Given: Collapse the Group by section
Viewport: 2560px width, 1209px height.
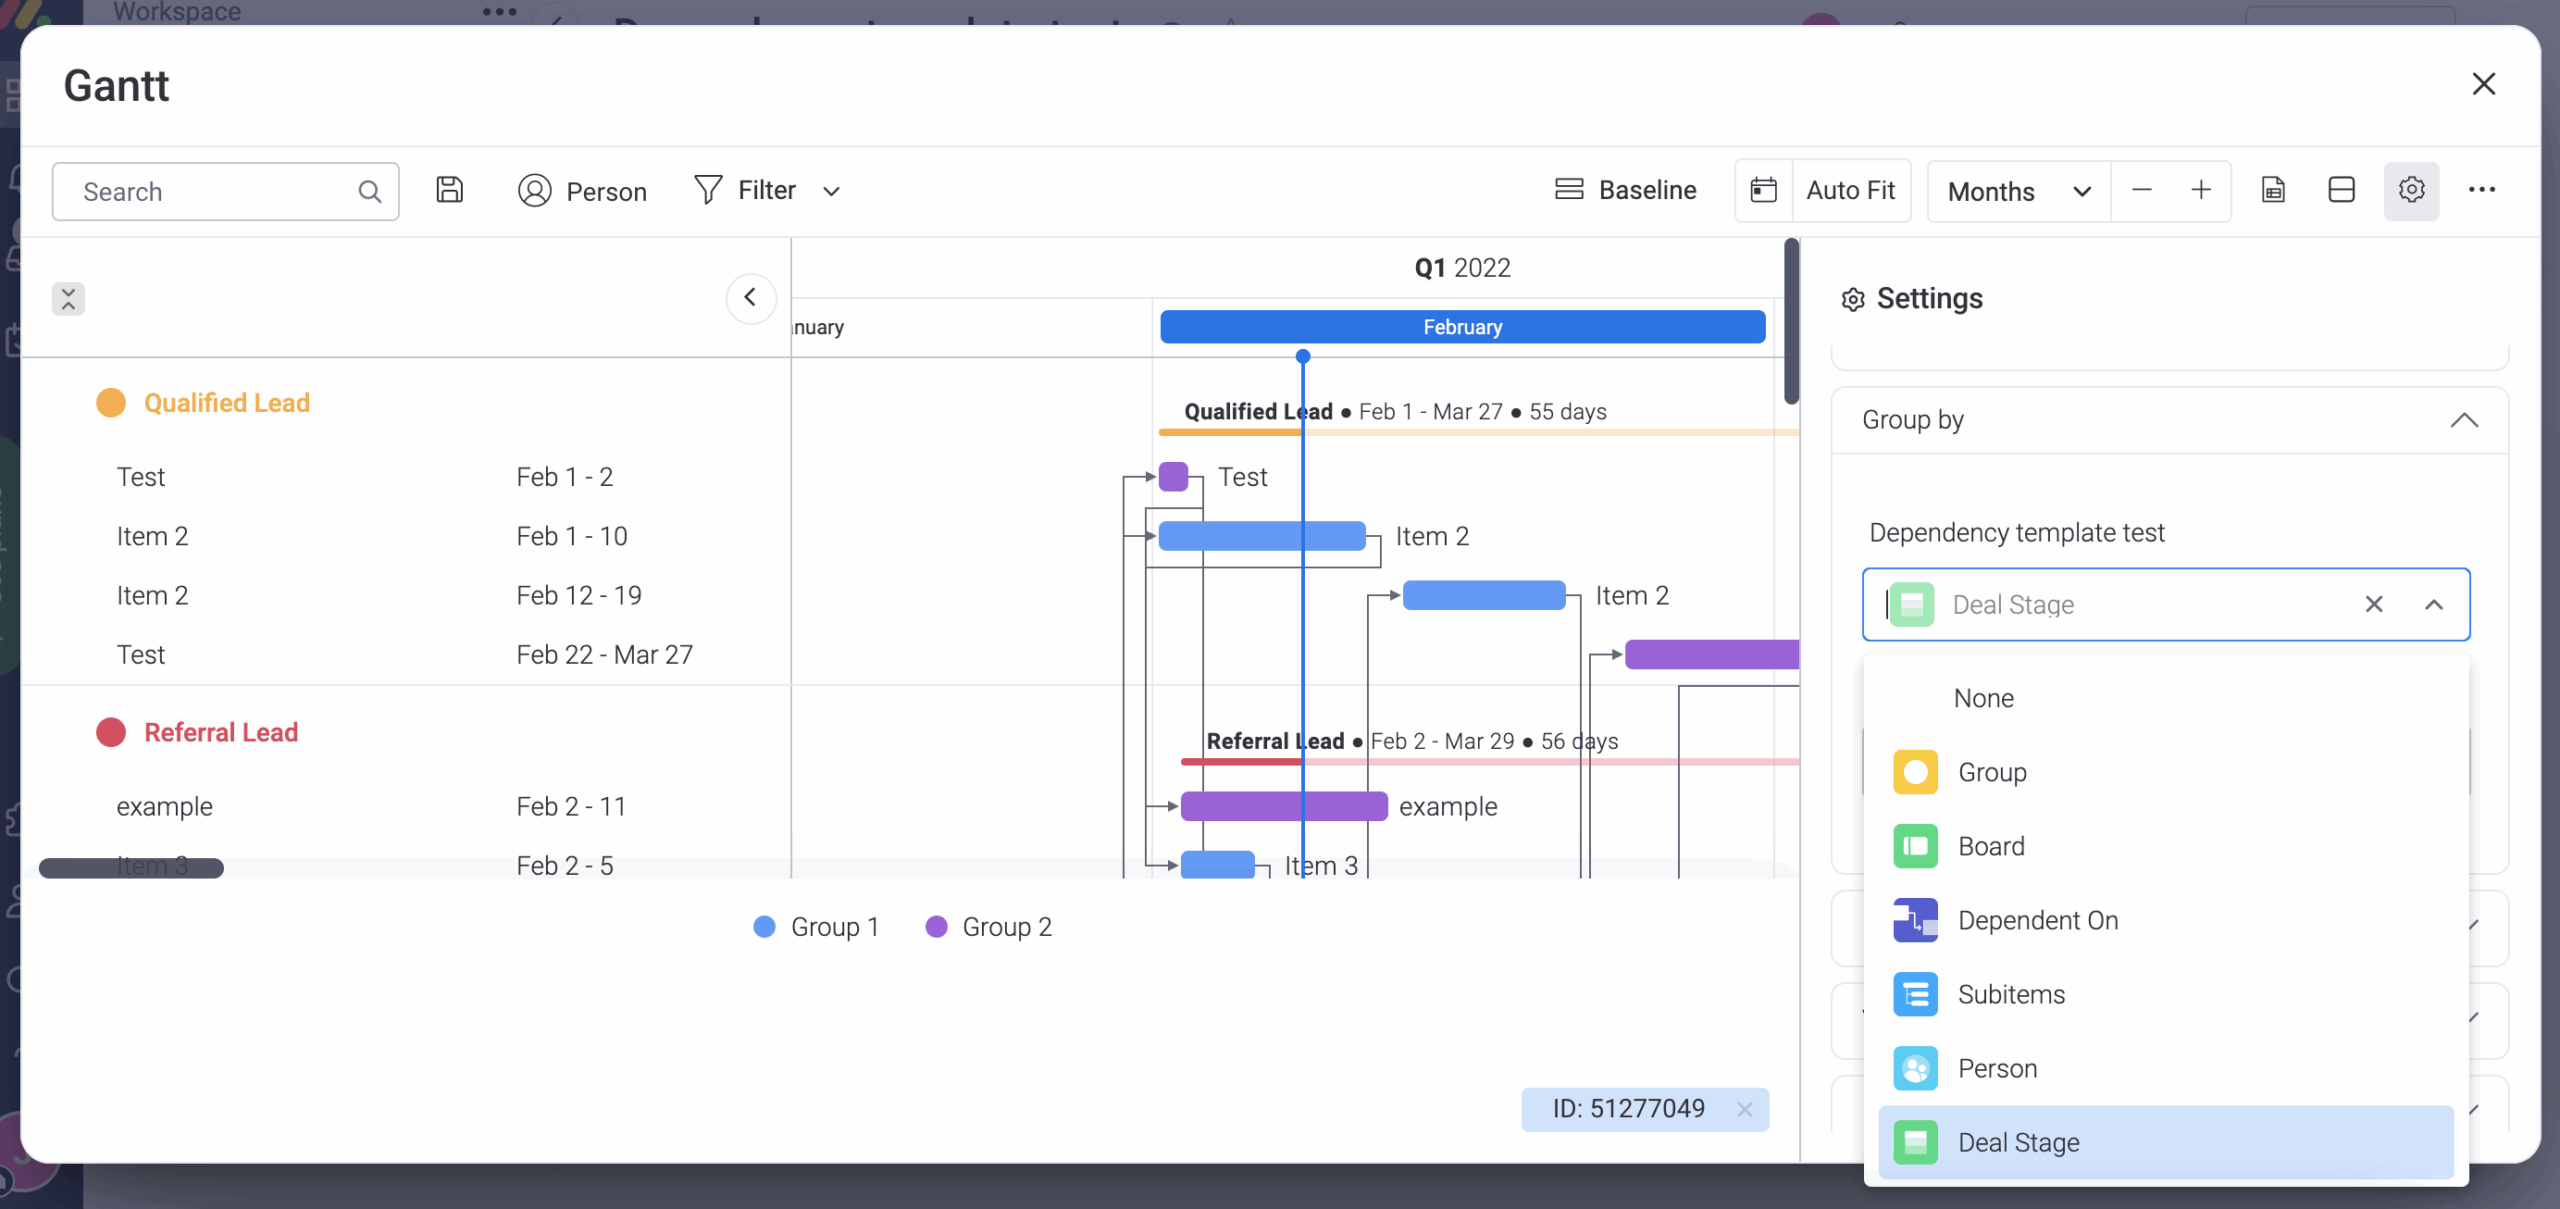Looking at the screenshot, I should pyautogui.click(x=2463, y=420).
